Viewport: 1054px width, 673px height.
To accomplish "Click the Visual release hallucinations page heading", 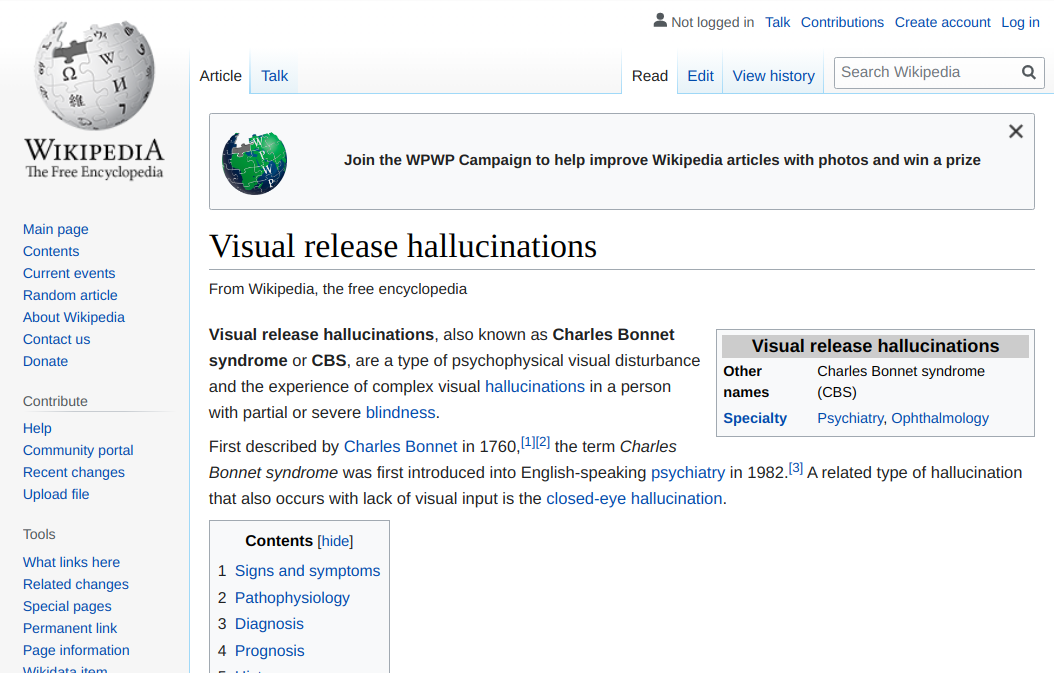I will pyautogui.click(x=403, y=246).
